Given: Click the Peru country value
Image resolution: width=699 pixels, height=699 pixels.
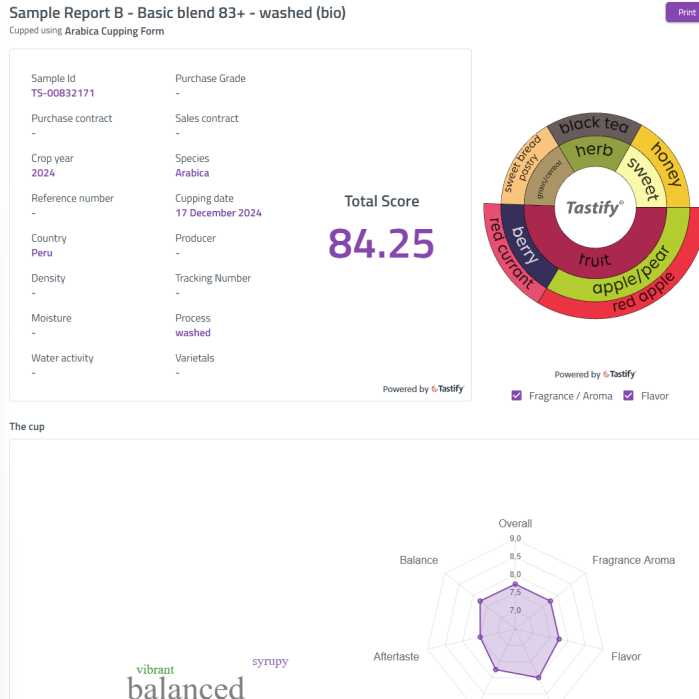Looking at the screenshot, I should pos(42,253).
